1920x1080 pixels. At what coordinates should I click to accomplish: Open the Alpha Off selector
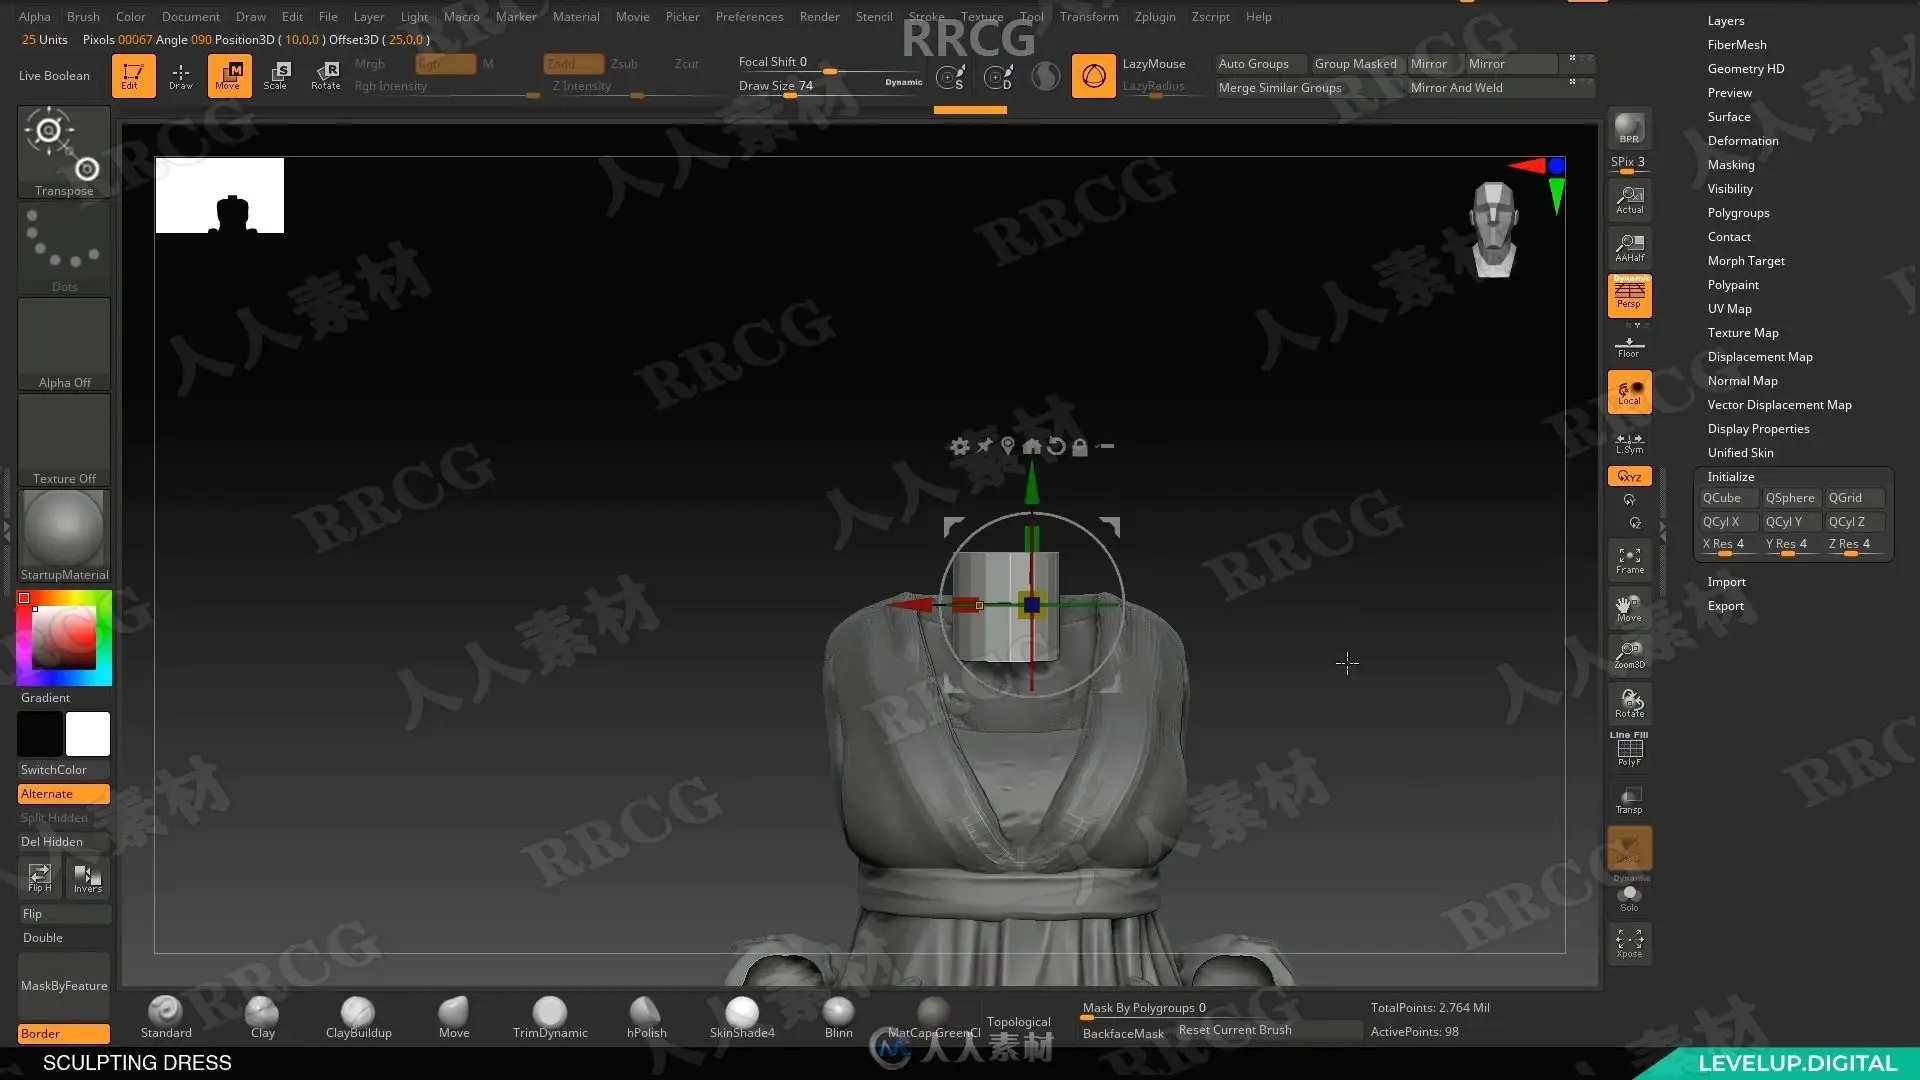point(64,344)
